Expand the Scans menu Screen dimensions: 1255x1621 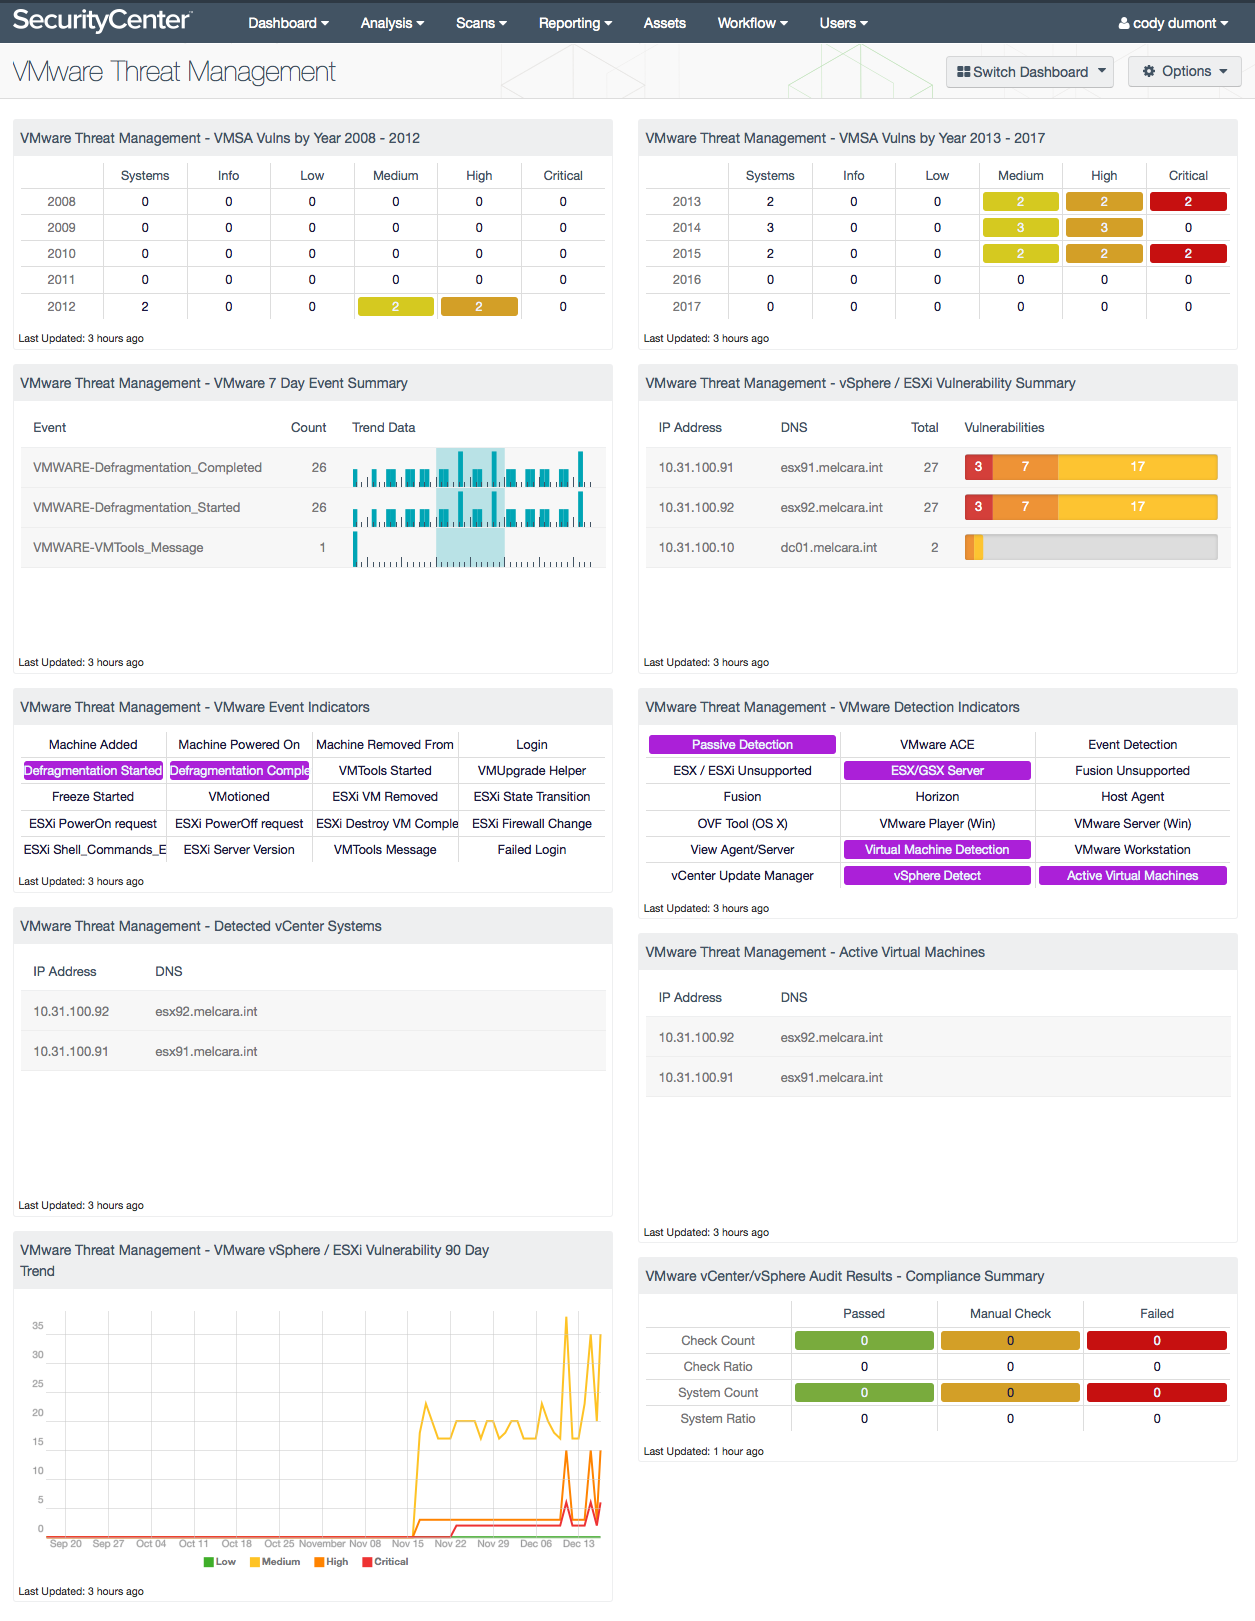coord(481,23)
